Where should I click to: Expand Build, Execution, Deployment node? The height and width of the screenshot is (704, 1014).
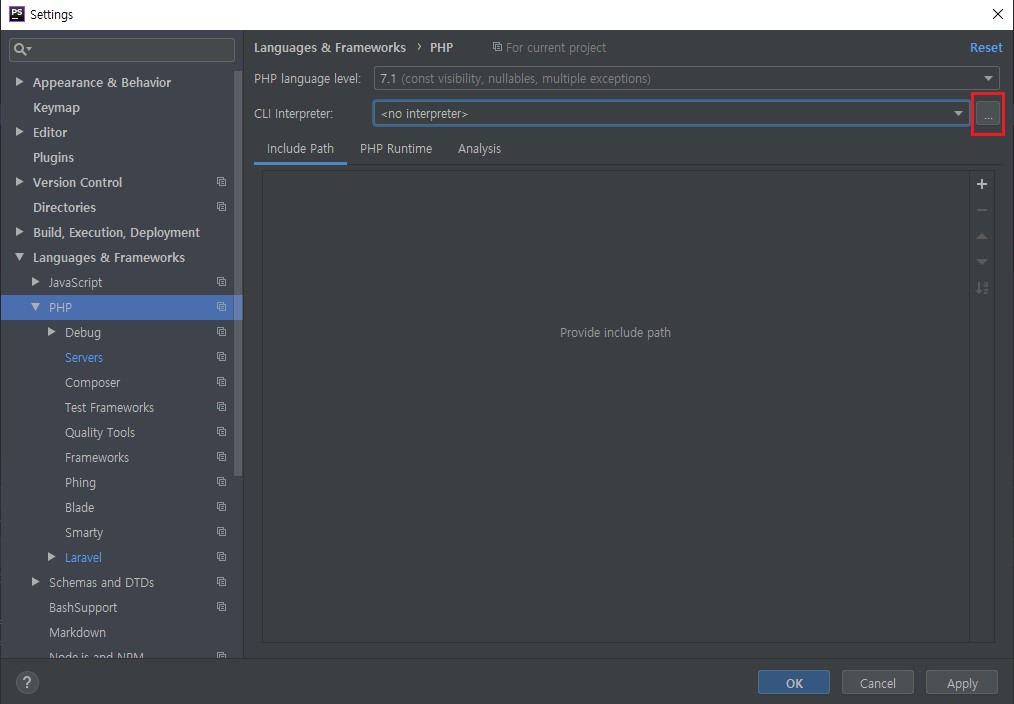pyautogui.click(x=19, y=231)
